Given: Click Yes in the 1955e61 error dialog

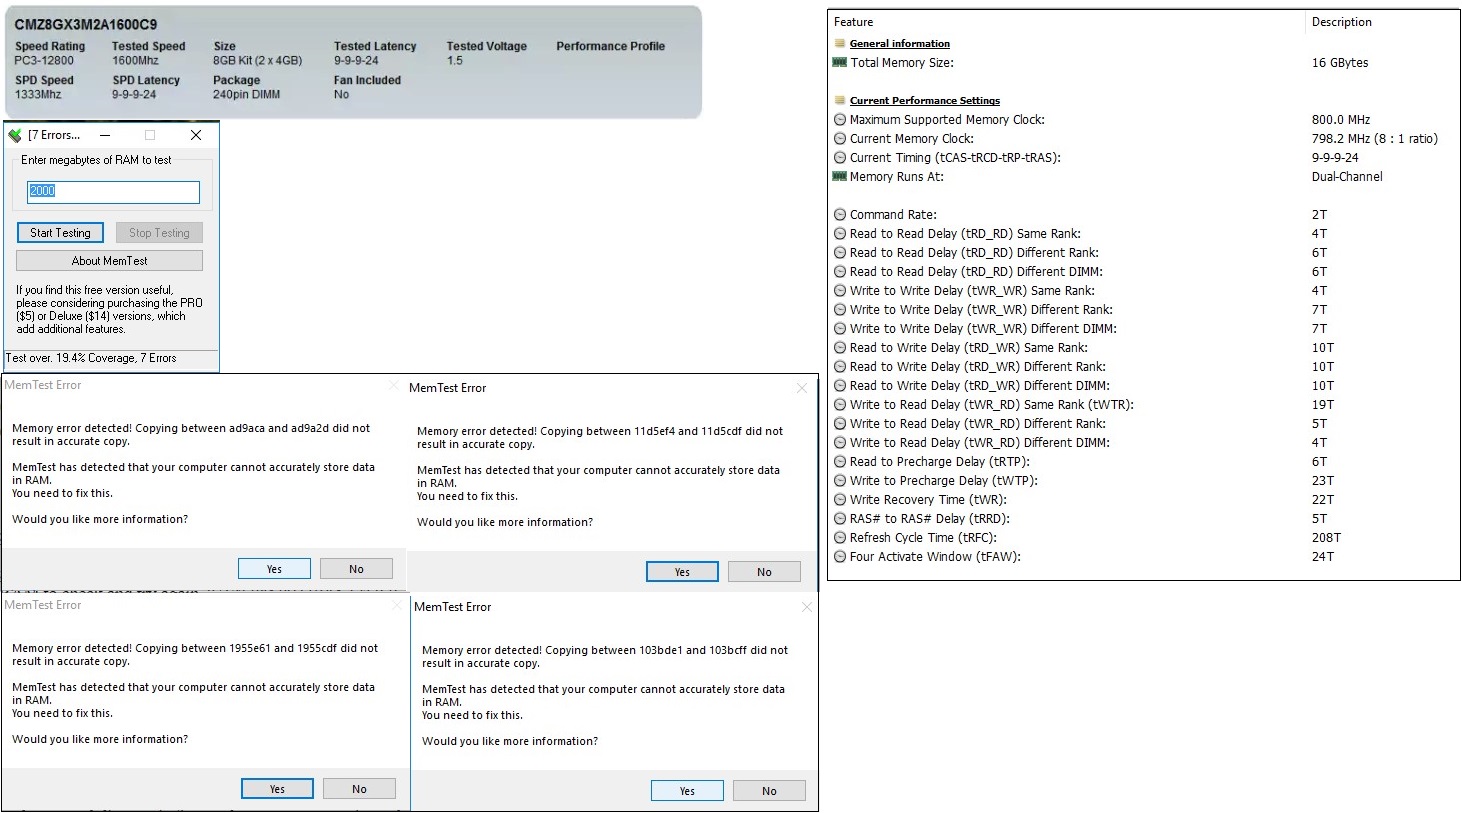Looking at the screenshot, I should (277, 789).
